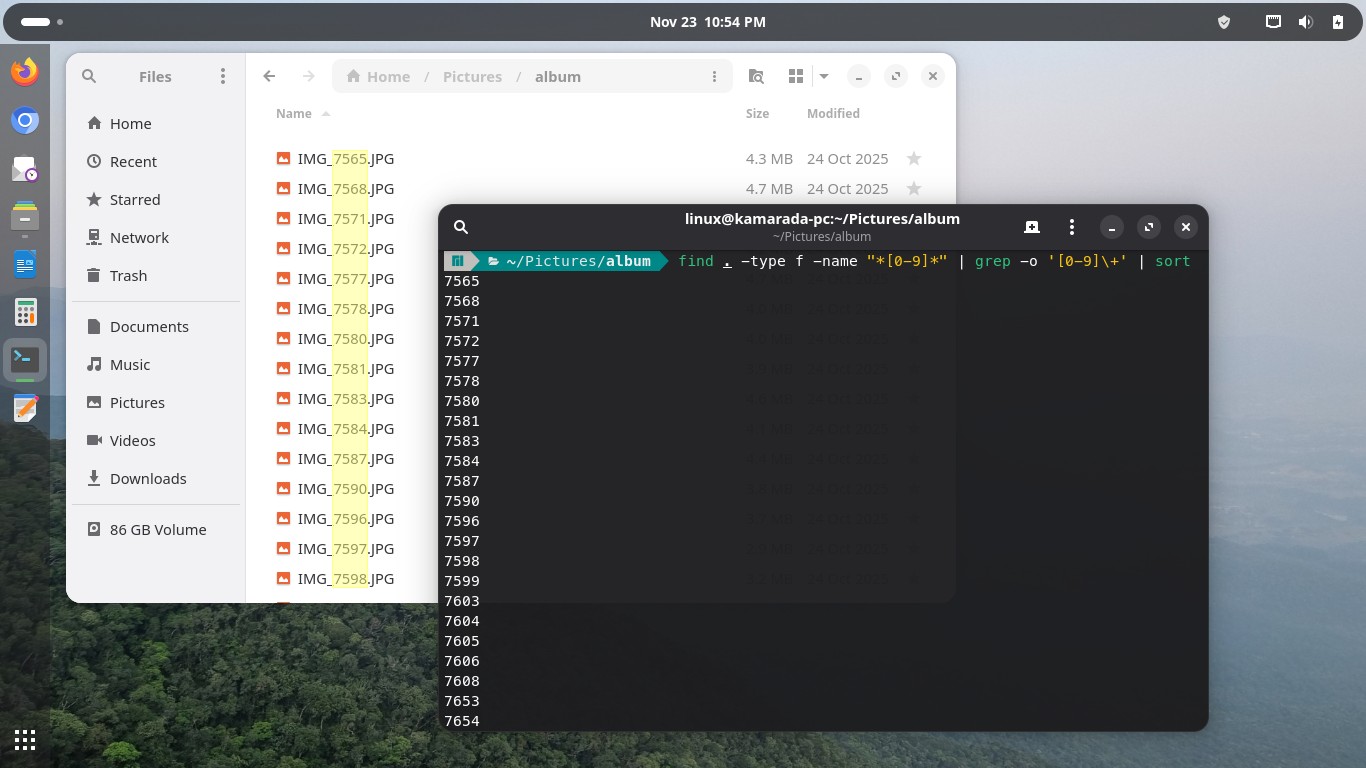The image size is (1366, 768).
Task: Go to Pictures in the path bar
Action: point(472,76)
